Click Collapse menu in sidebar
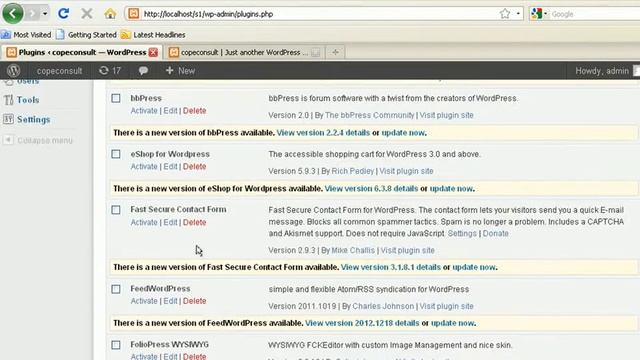This screenshot has width=640, height=360. pos(39,140)
